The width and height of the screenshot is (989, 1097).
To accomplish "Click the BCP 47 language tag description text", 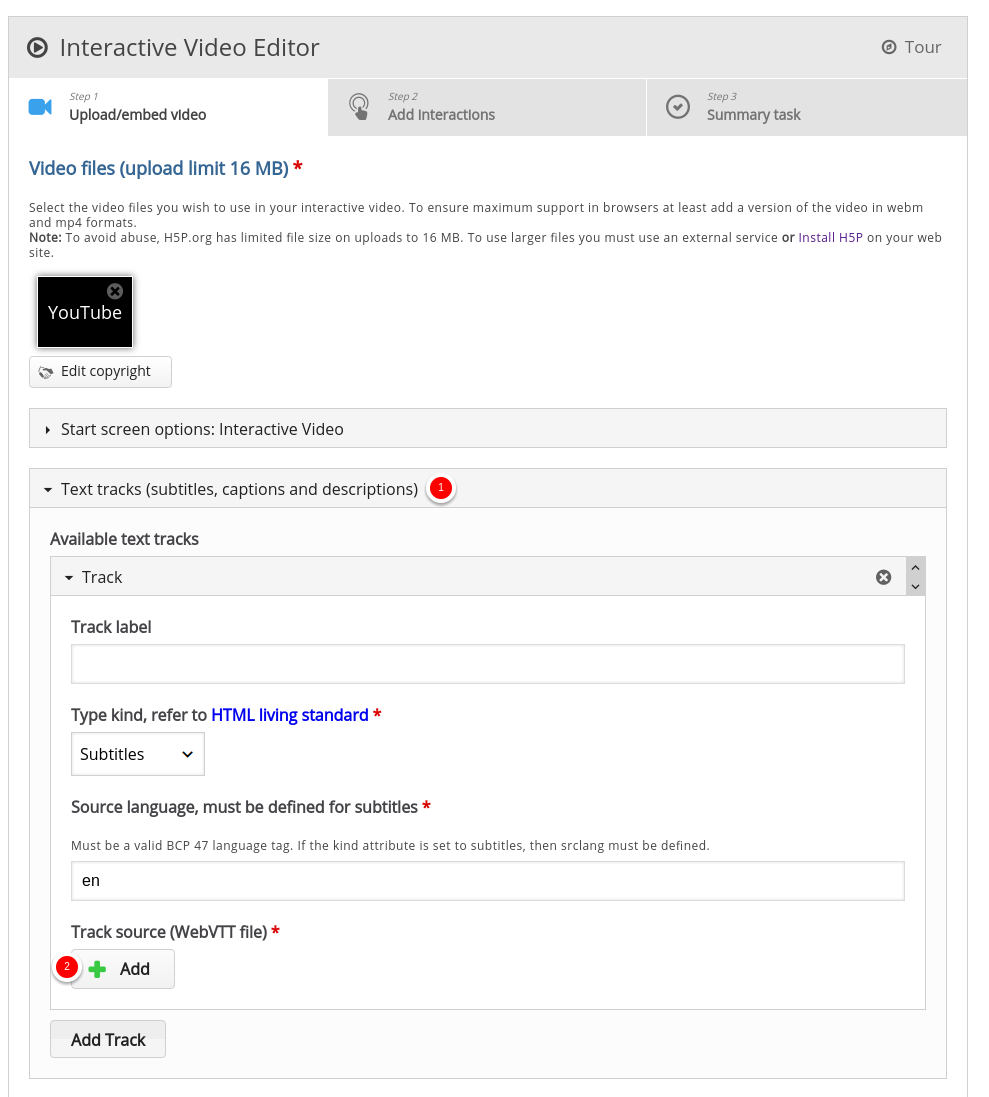I will pyautogui.click(x=390, y=845).
